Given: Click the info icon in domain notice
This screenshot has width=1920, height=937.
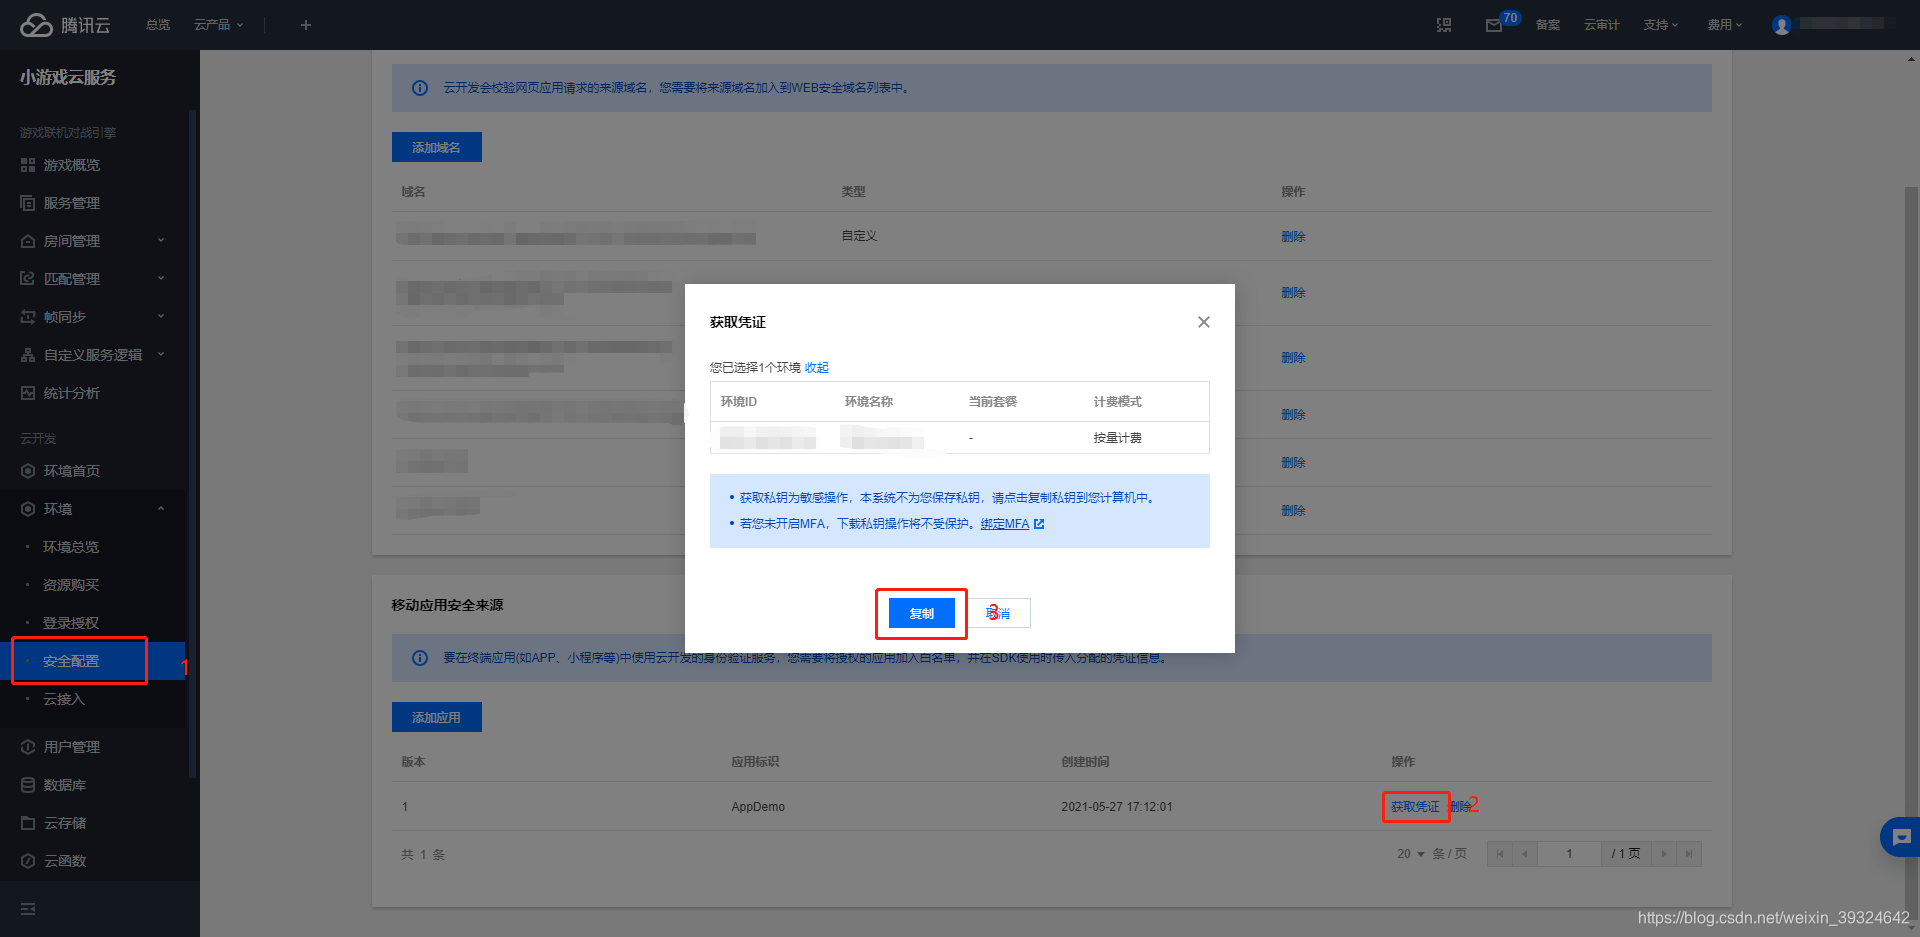Looking at the screenshot, I should tap(420, 88).
